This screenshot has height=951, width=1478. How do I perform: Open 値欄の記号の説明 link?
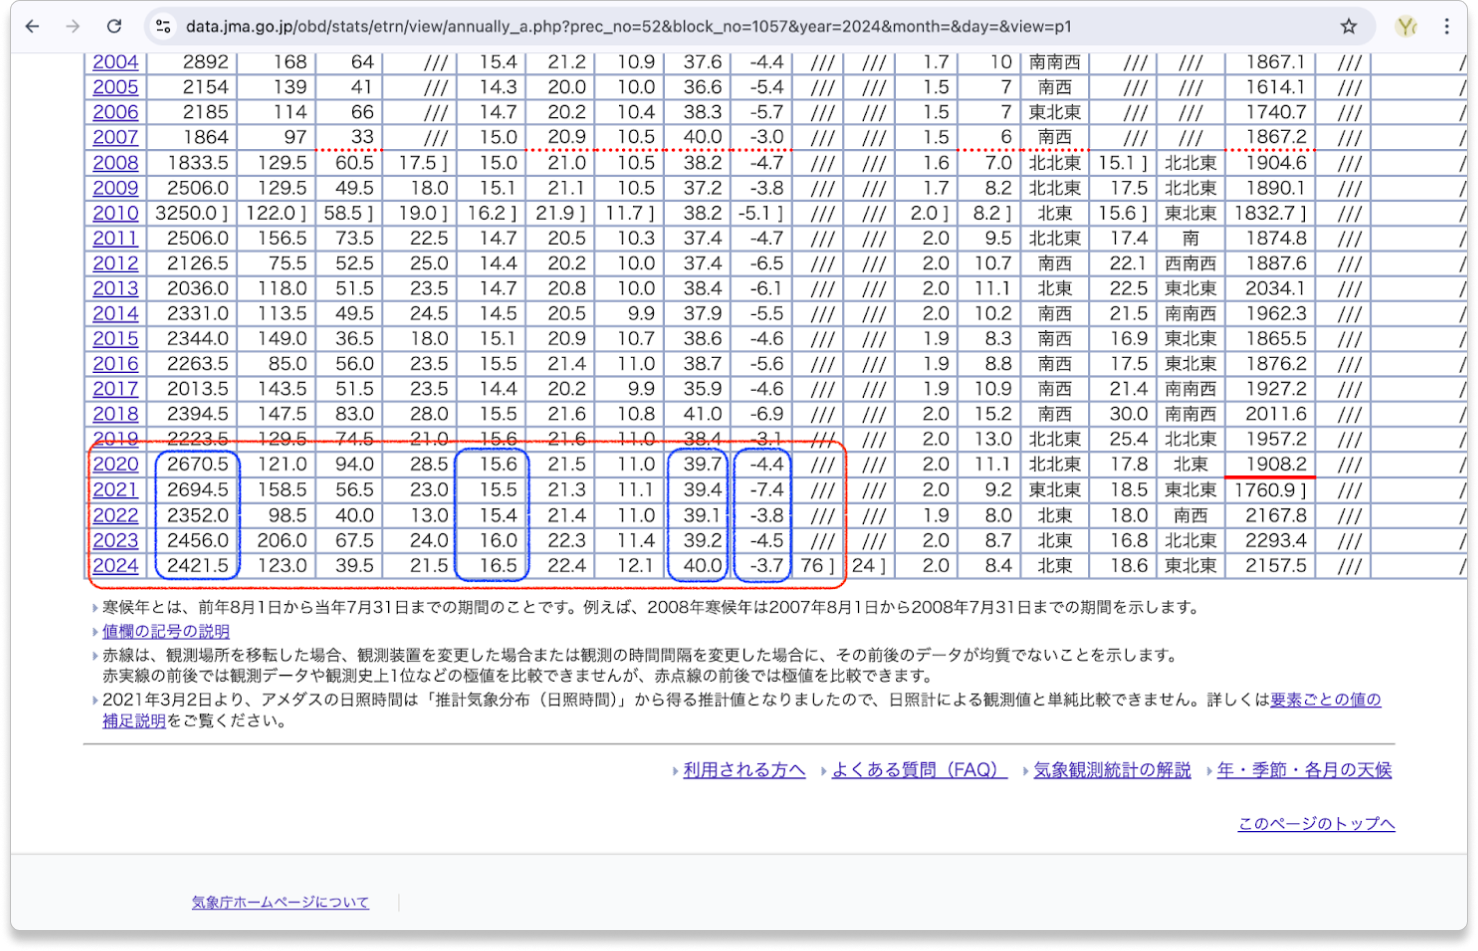[x=165, y=631]
